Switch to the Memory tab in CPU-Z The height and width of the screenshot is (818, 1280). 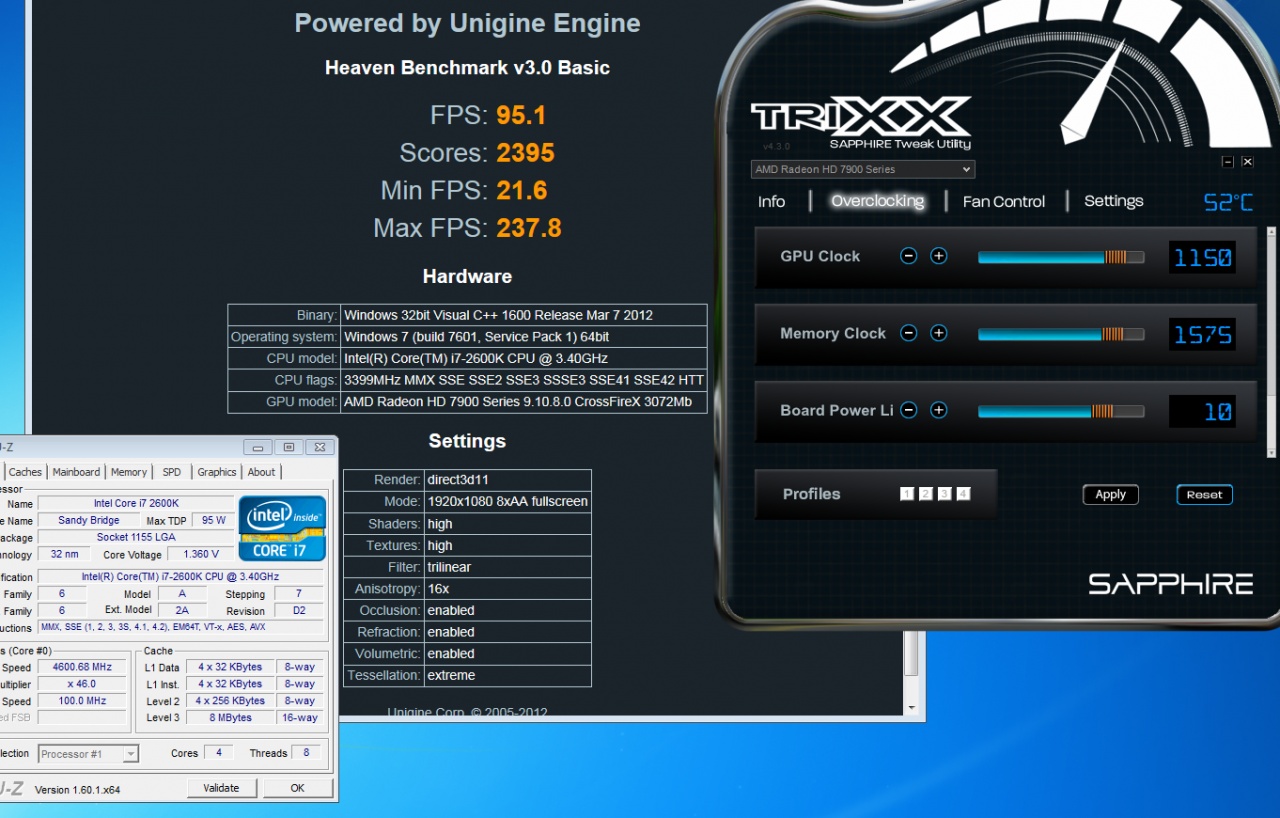tap(129, 472)
